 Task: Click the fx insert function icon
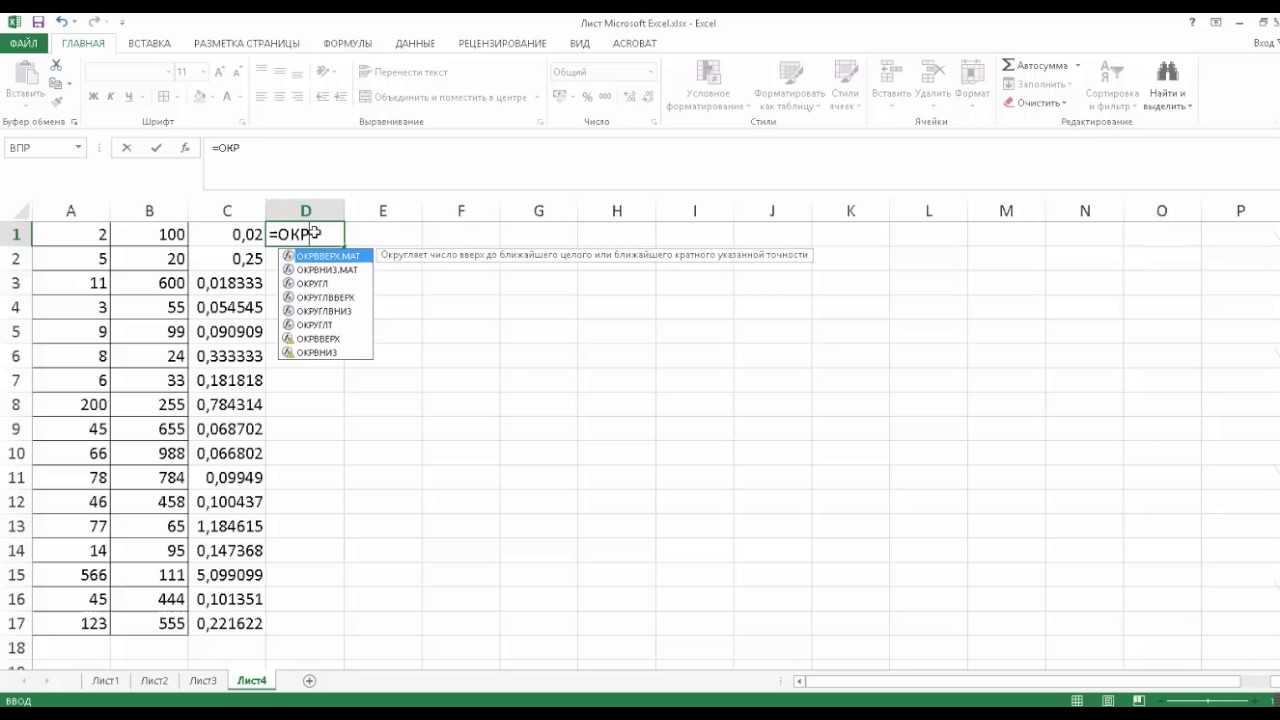point(185,148)
